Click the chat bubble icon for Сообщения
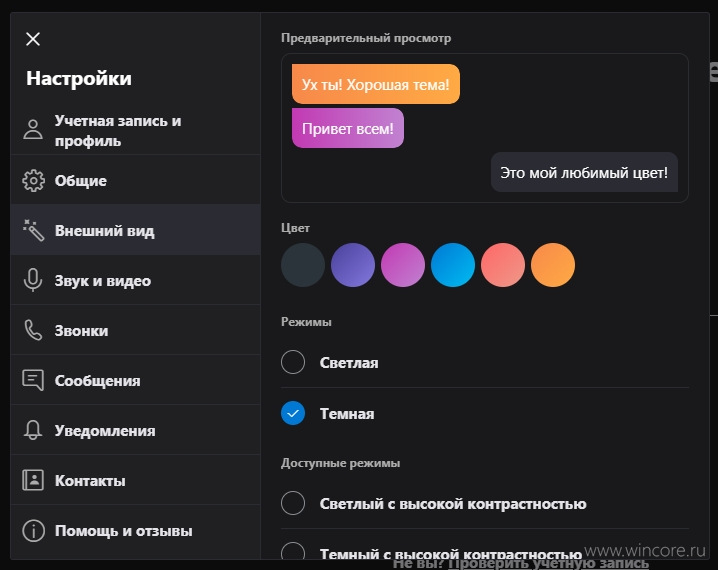Screen dimensions: 718x570 (x=33, y=380)
